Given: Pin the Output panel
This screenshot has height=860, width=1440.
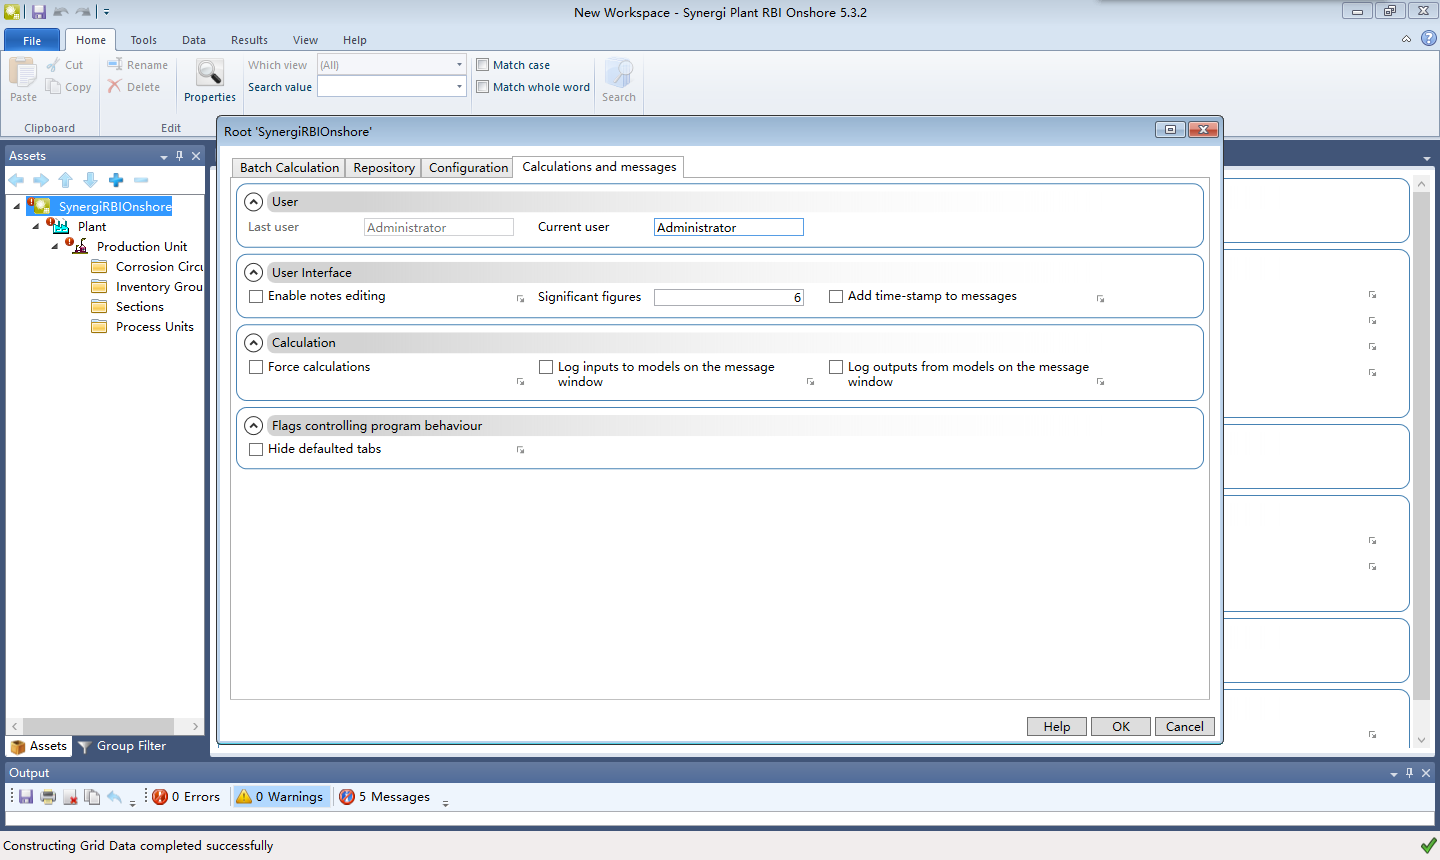Looking at the screenshot, I should (x=1410, y=773).
